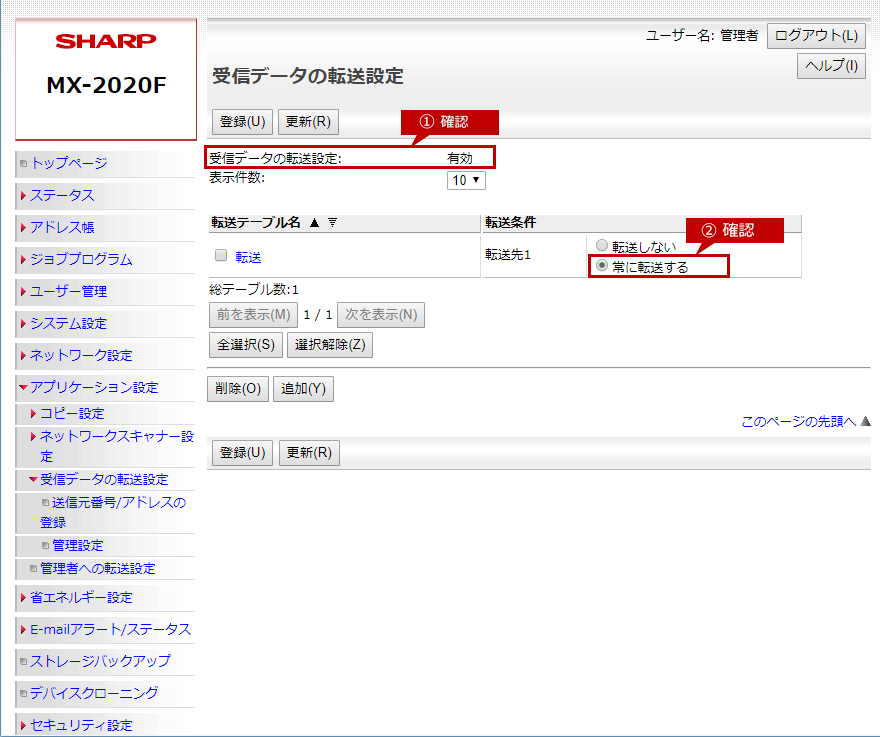Click the top-of-page arrow icon

(866, 422)
